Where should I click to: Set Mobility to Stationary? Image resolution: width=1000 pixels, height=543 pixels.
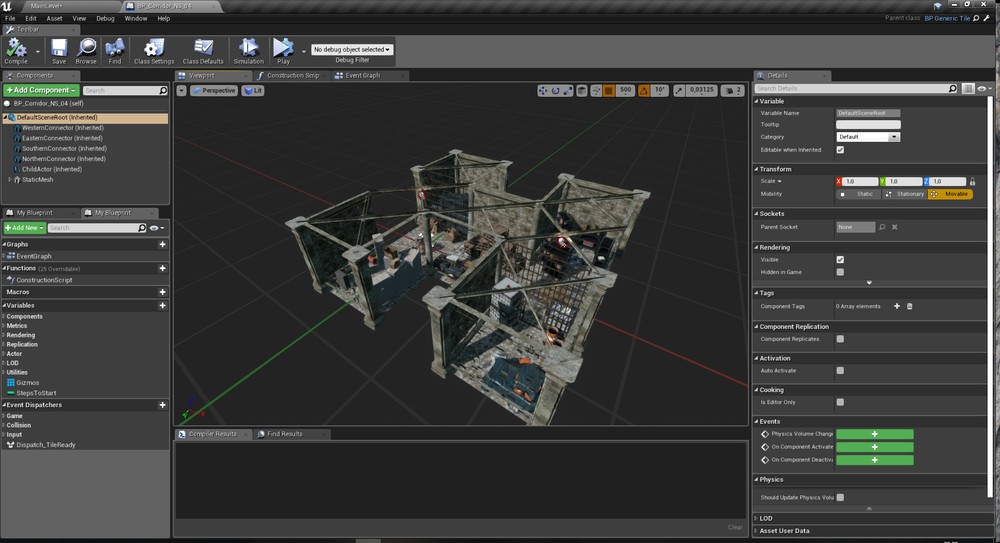coord(904,194)
